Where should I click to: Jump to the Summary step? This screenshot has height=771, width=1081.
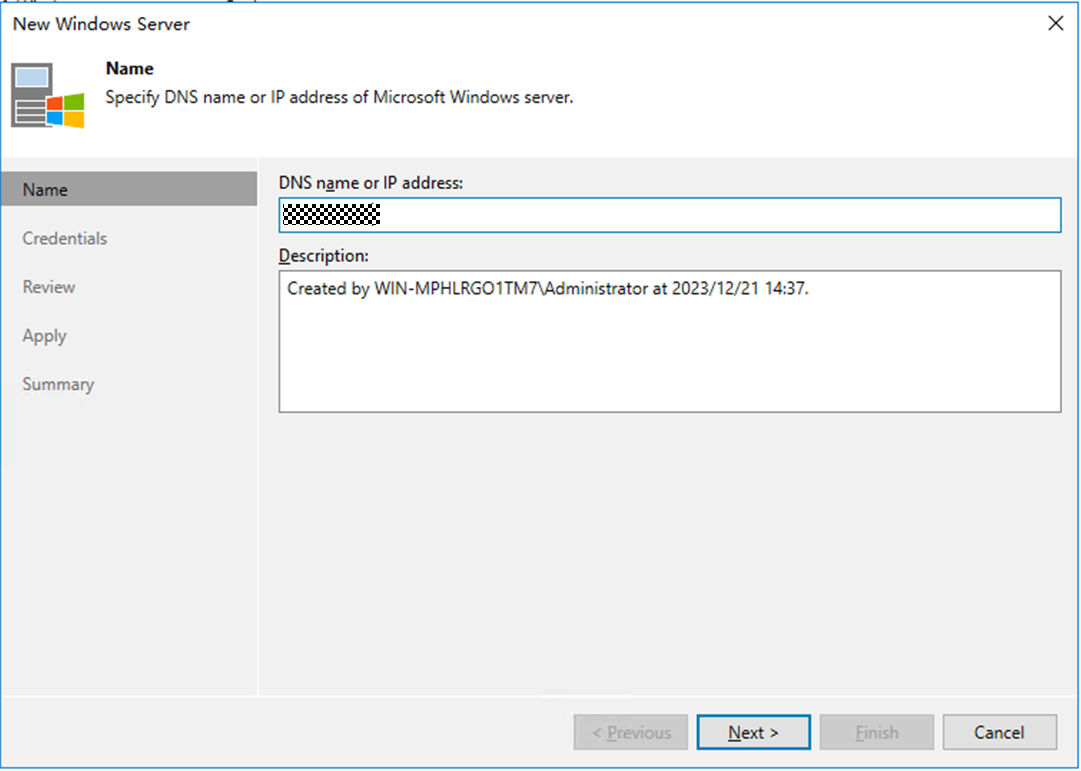58,384
